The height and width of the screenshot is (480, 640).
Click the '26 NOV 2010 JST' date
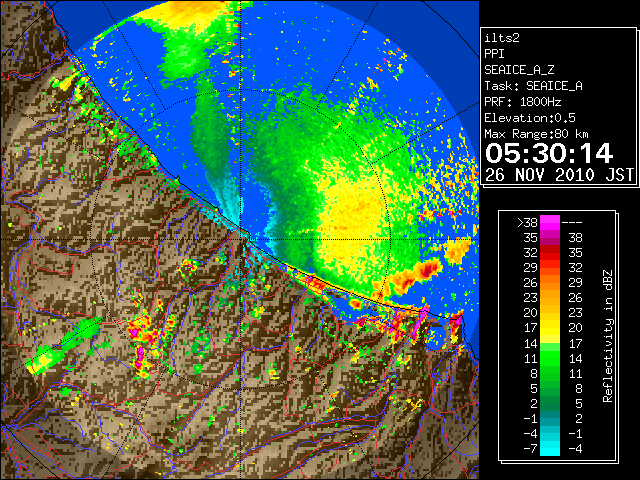click(x=559, y=175)
